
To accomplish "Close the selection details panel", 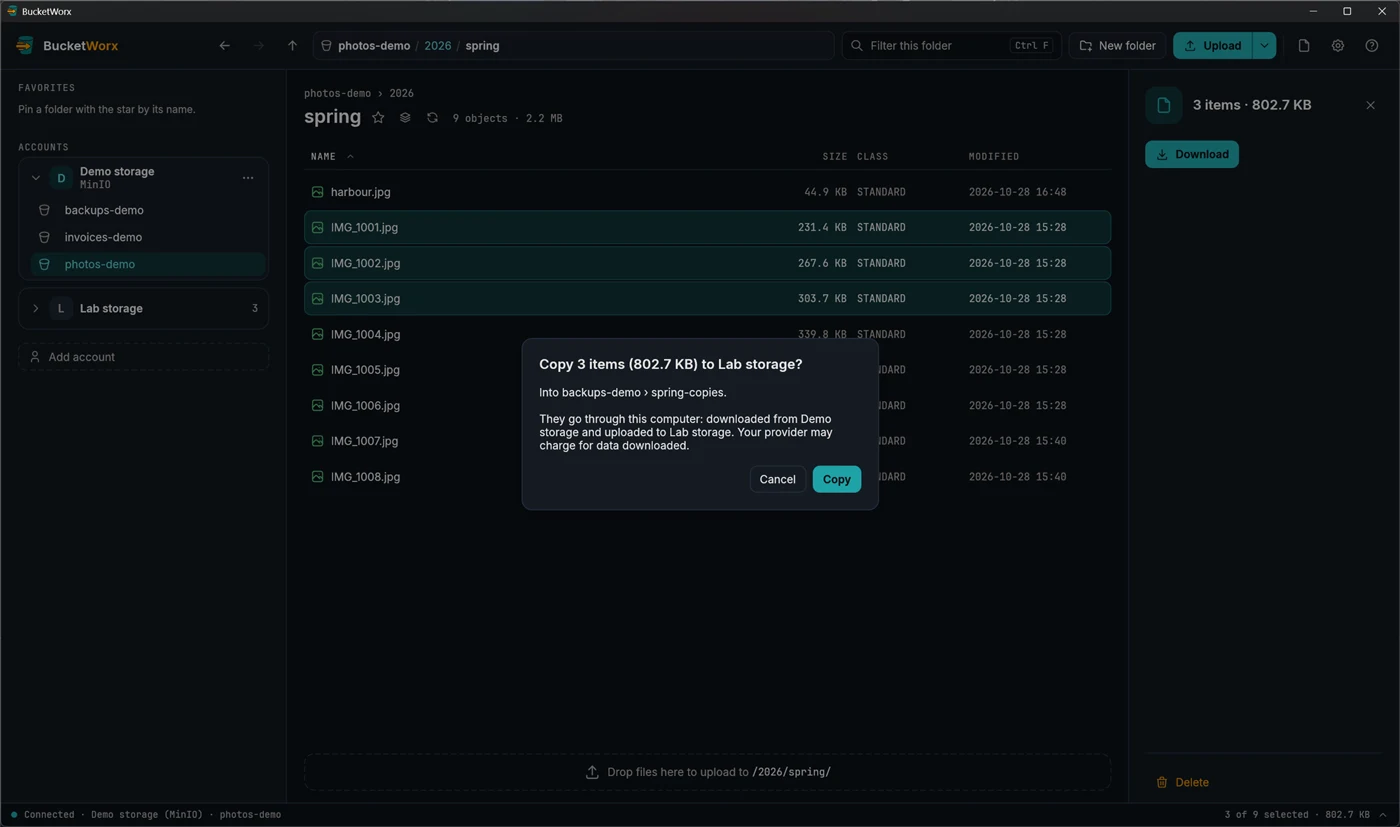I will [x=1370, y=105].
